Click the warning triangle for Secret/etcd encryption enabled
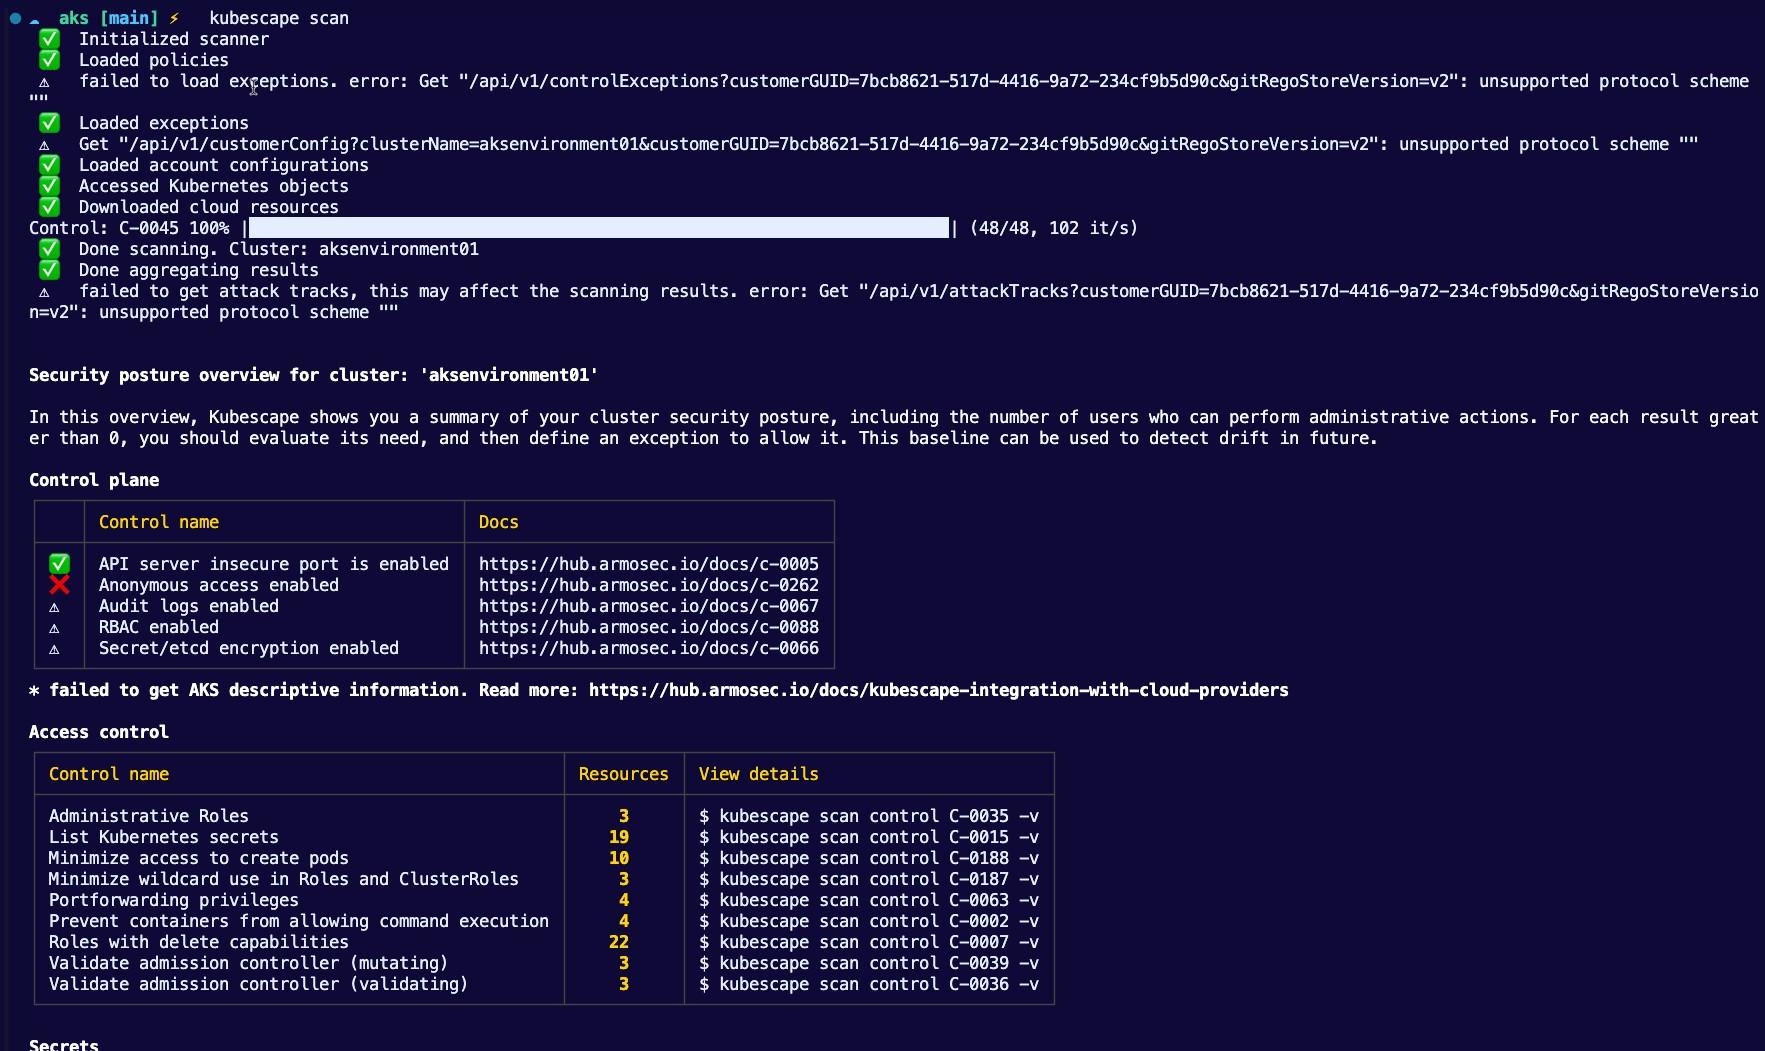The width and height of the screenshot is (1765, 1051). click(54, 649)
